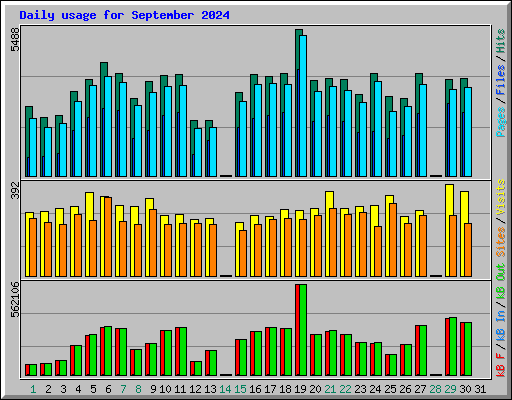The width and height of the screenshot is (512, 400).
Task: Click day 31 on the x-axis
Action: coord(480,389)
